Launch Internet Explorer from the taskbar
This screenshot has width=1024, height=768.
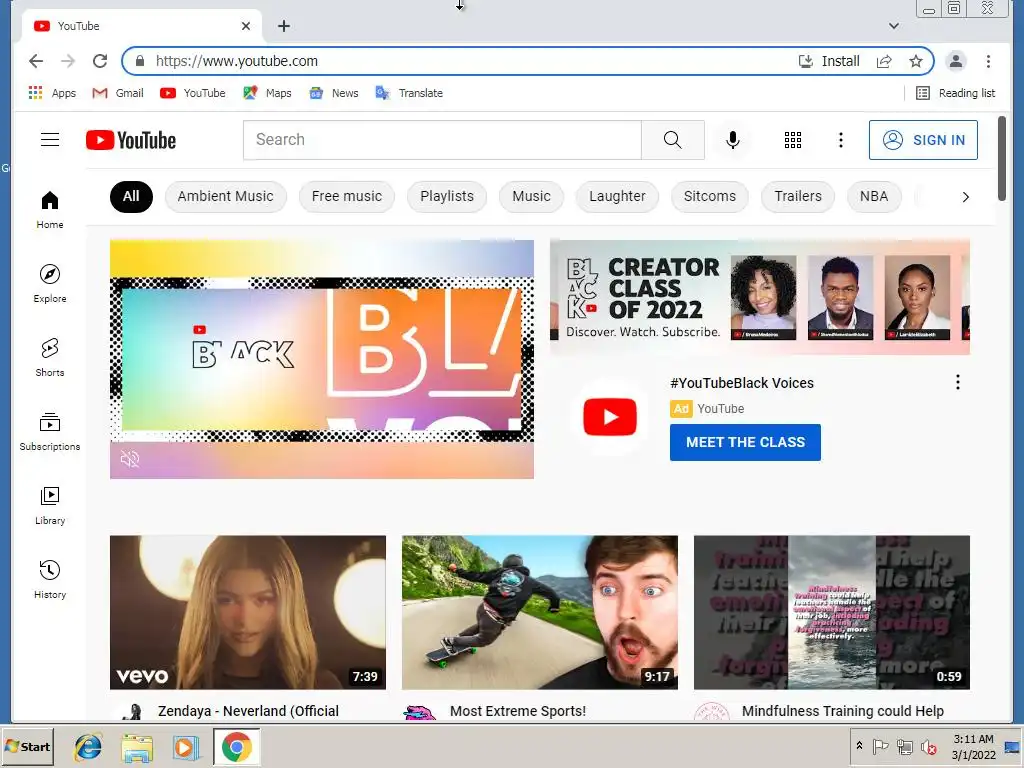tap(88, 747)
